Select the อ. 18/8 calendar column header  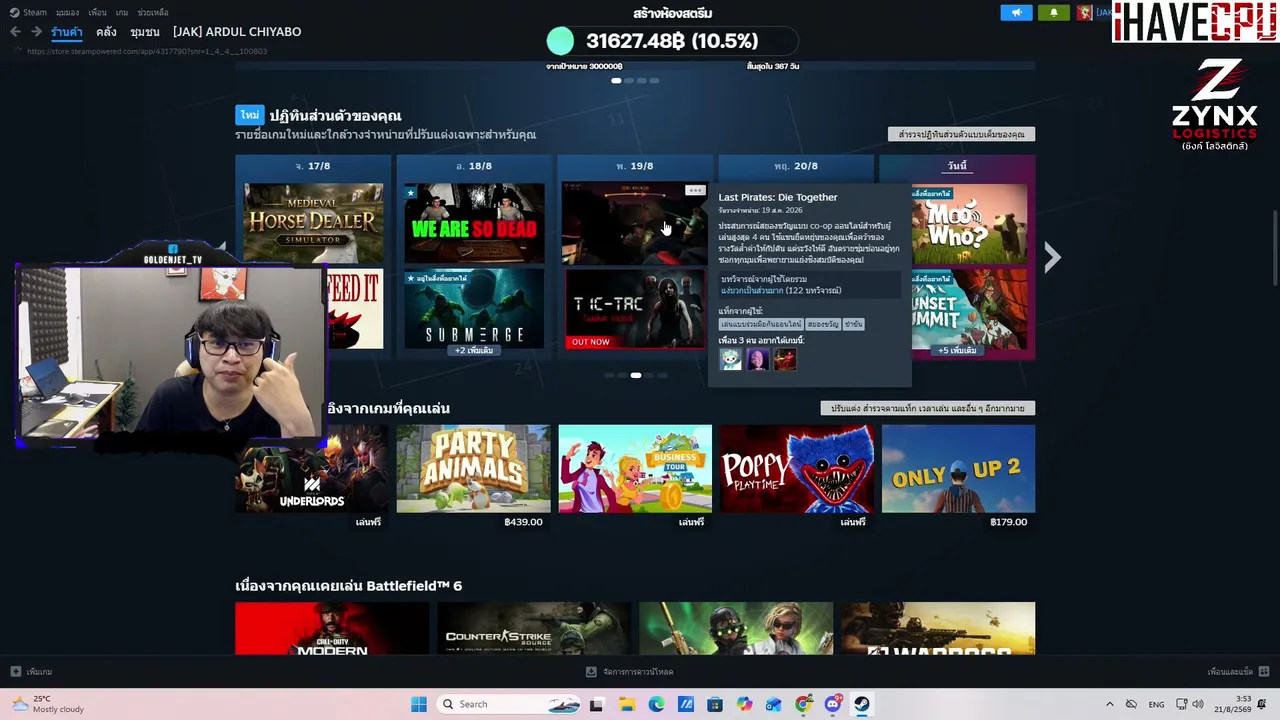(474, 166)
